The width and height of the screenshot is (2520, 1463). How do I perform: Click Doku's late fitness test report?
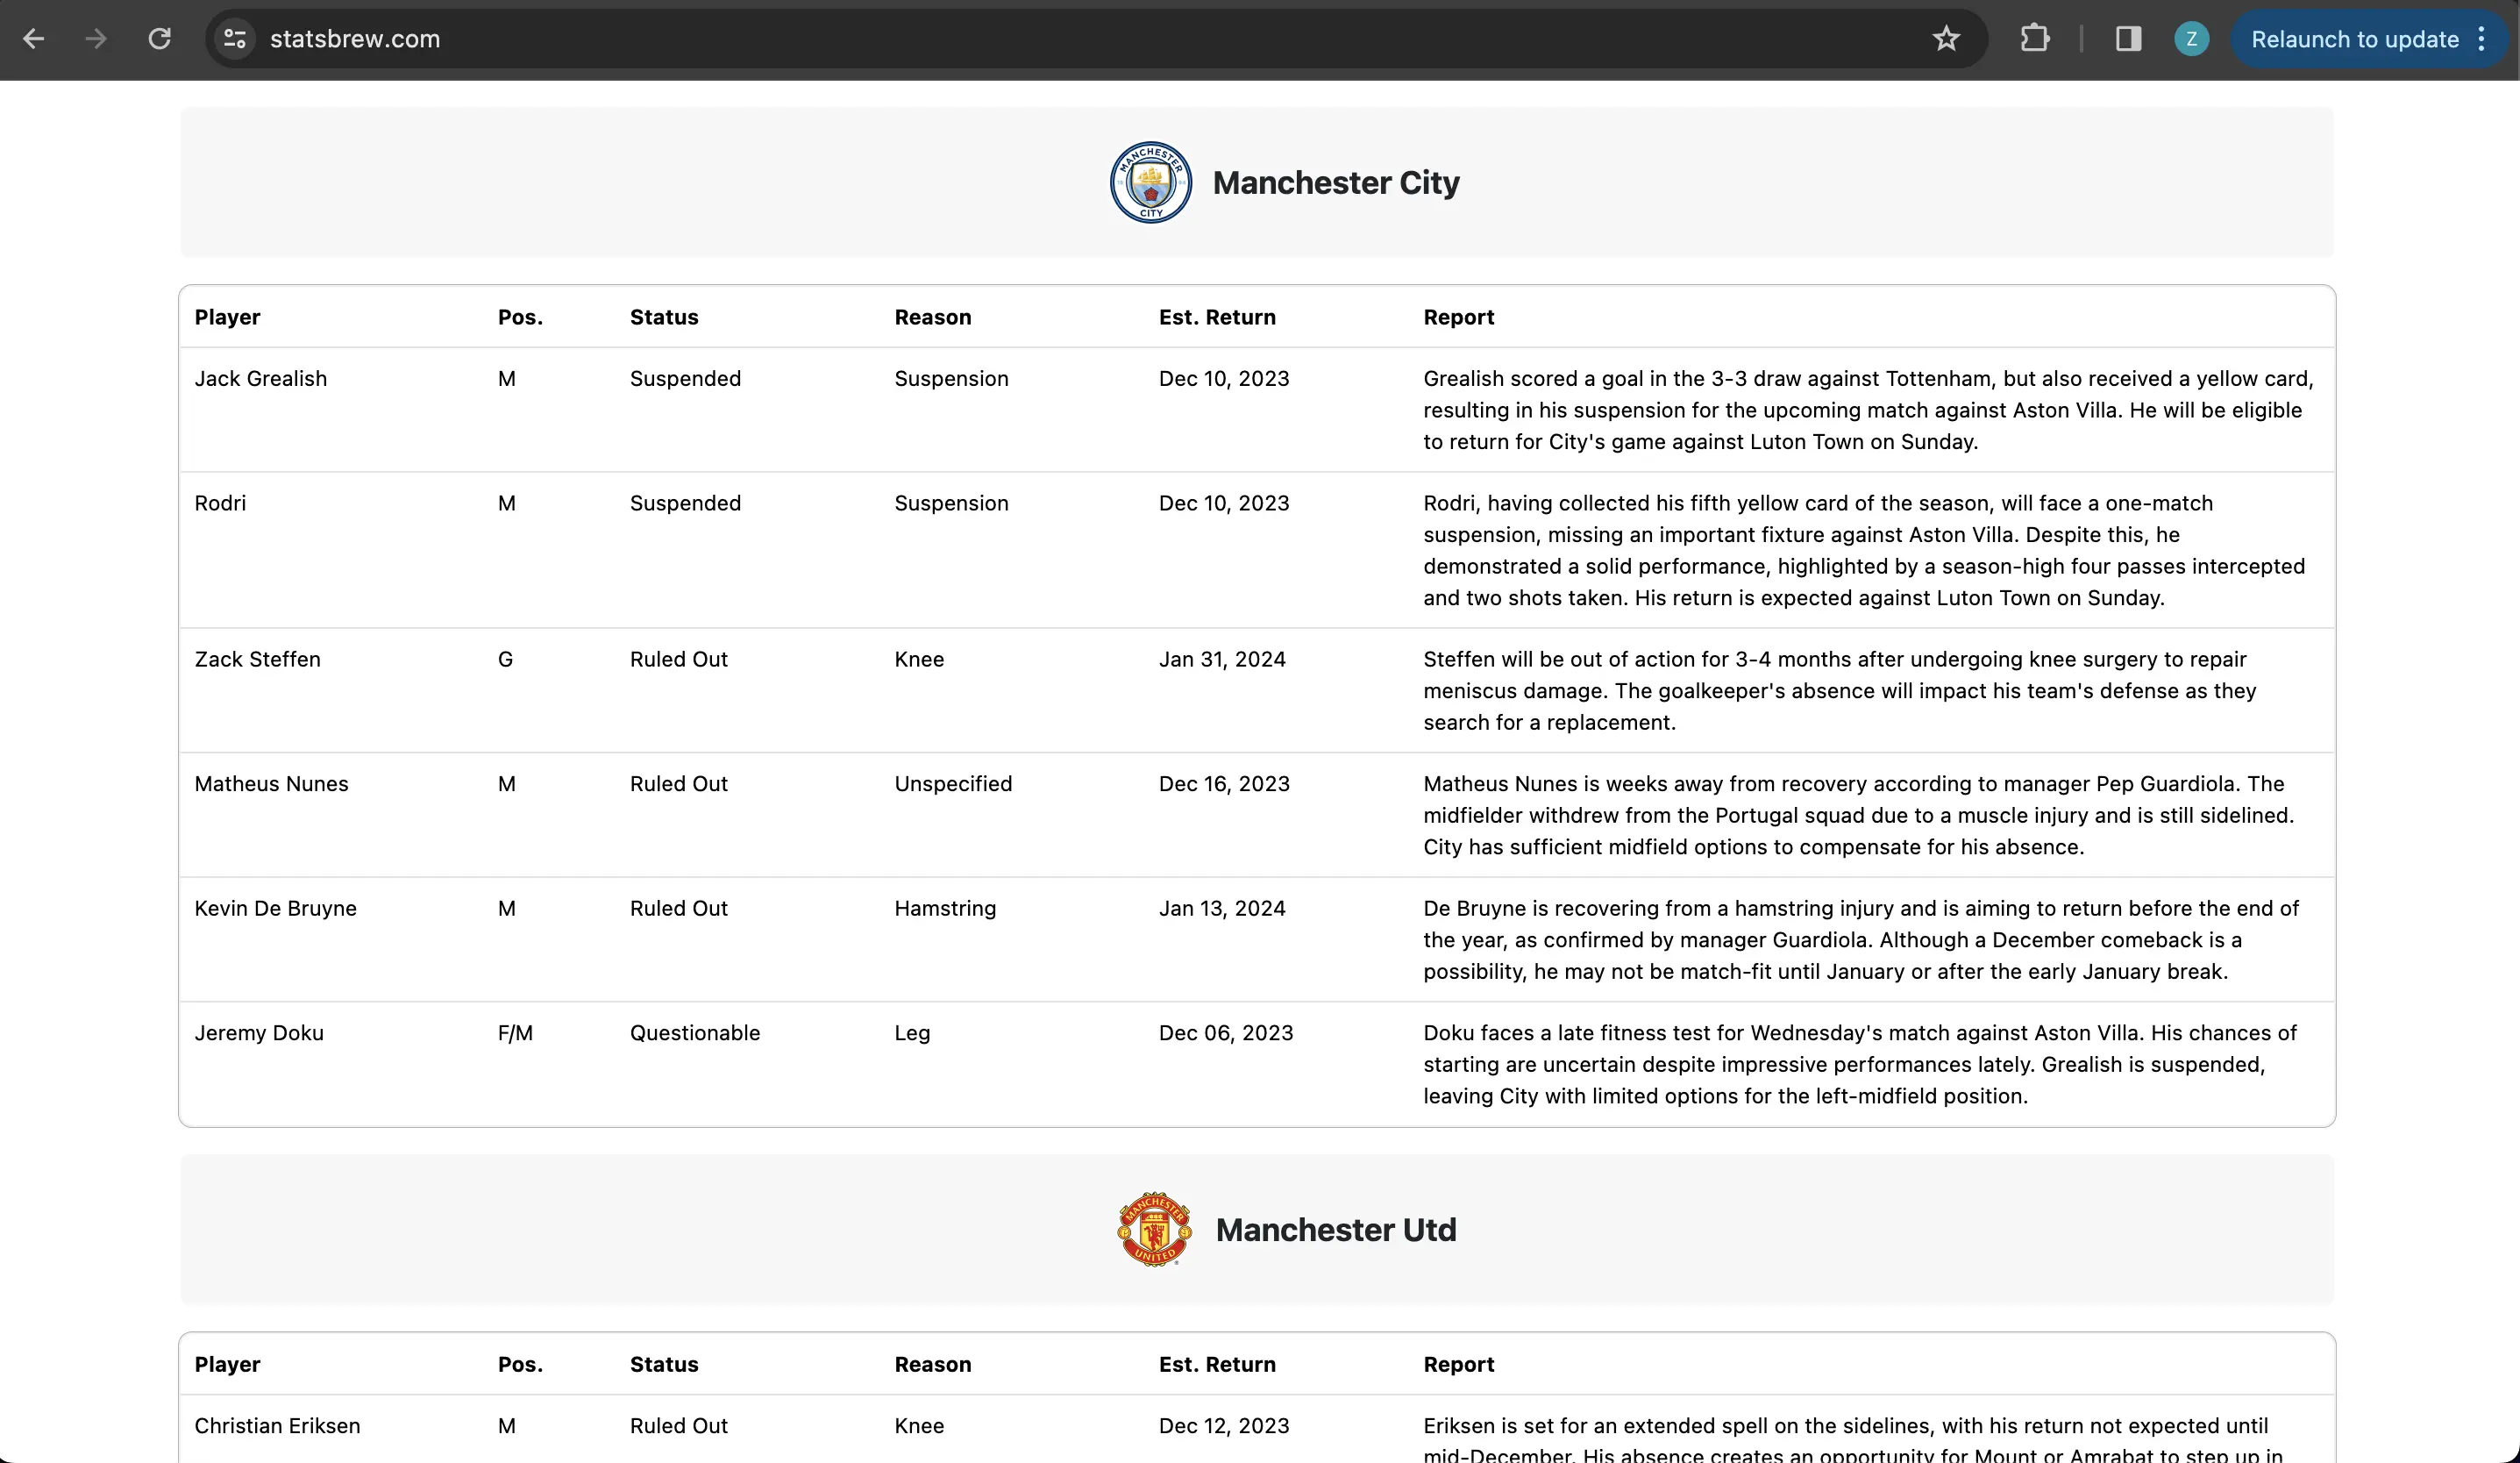click(1860, 1064)
